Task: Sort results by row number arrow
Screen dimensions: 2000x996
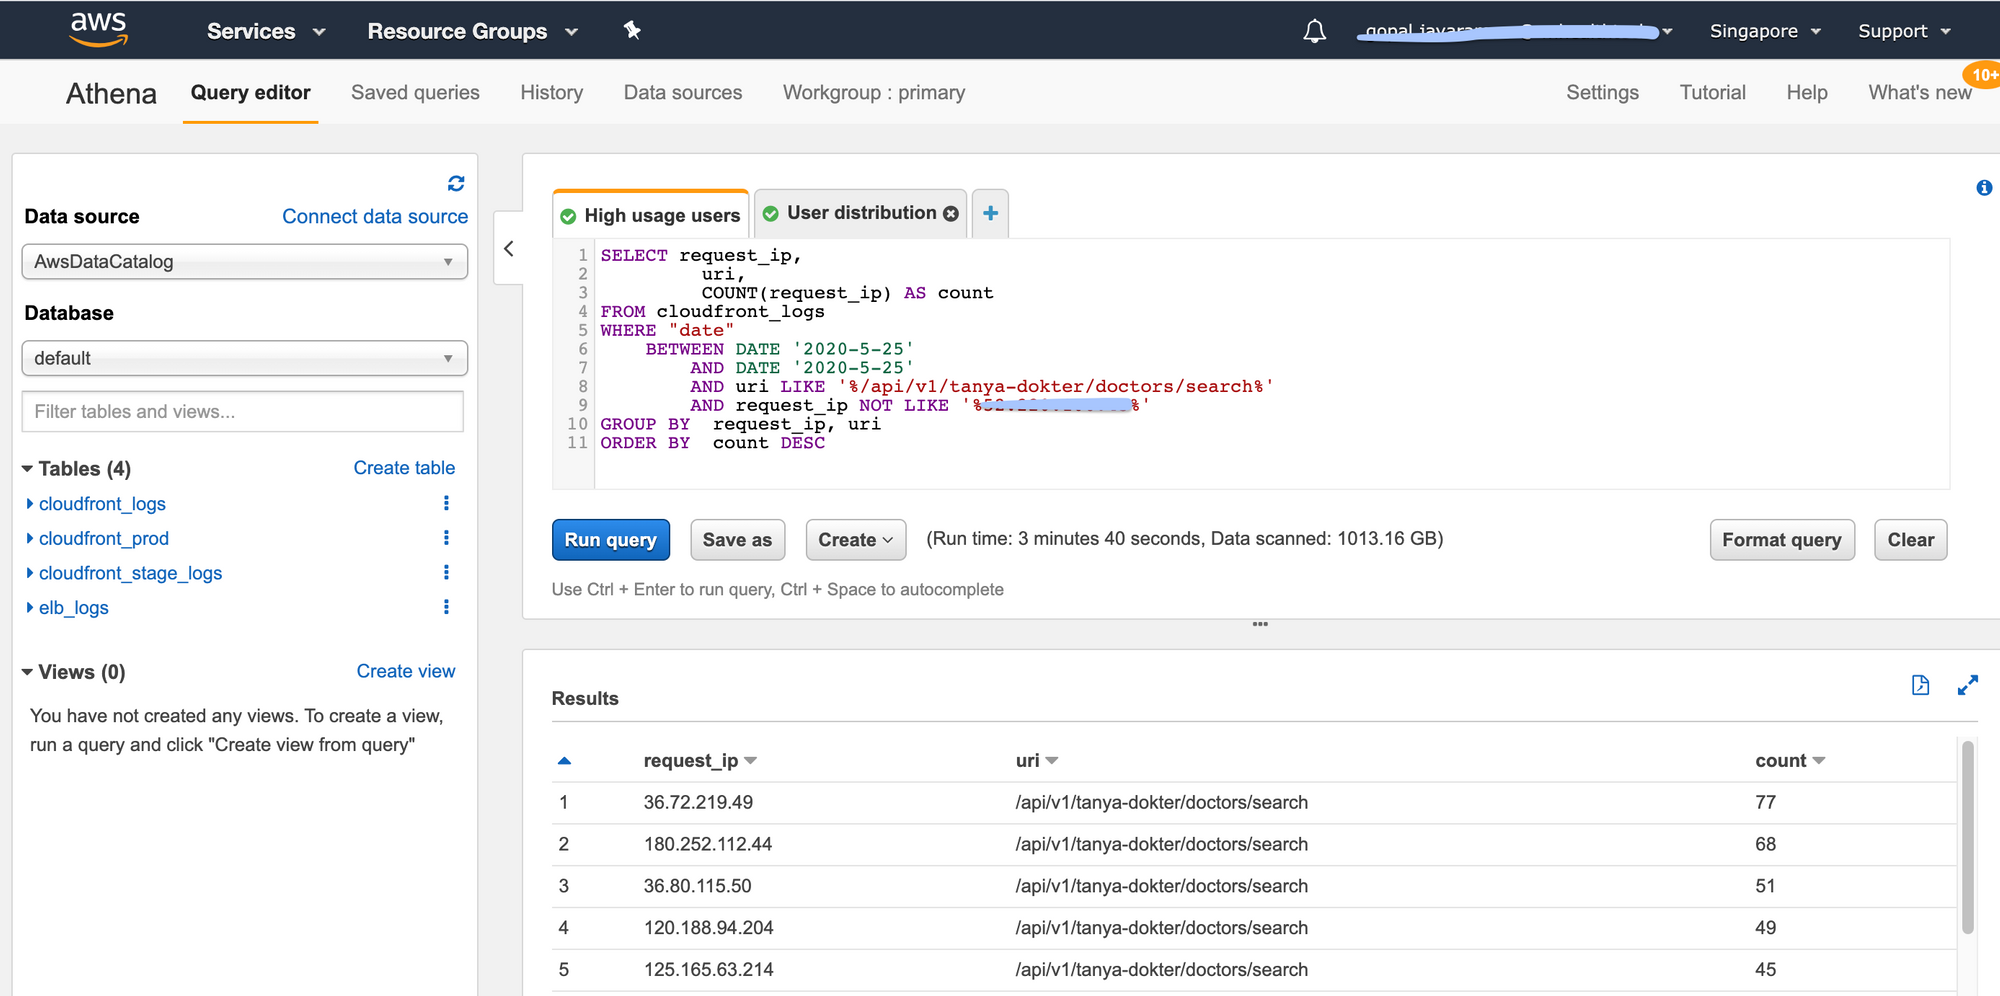Action: pyautogui.click(x=564, y=761)
